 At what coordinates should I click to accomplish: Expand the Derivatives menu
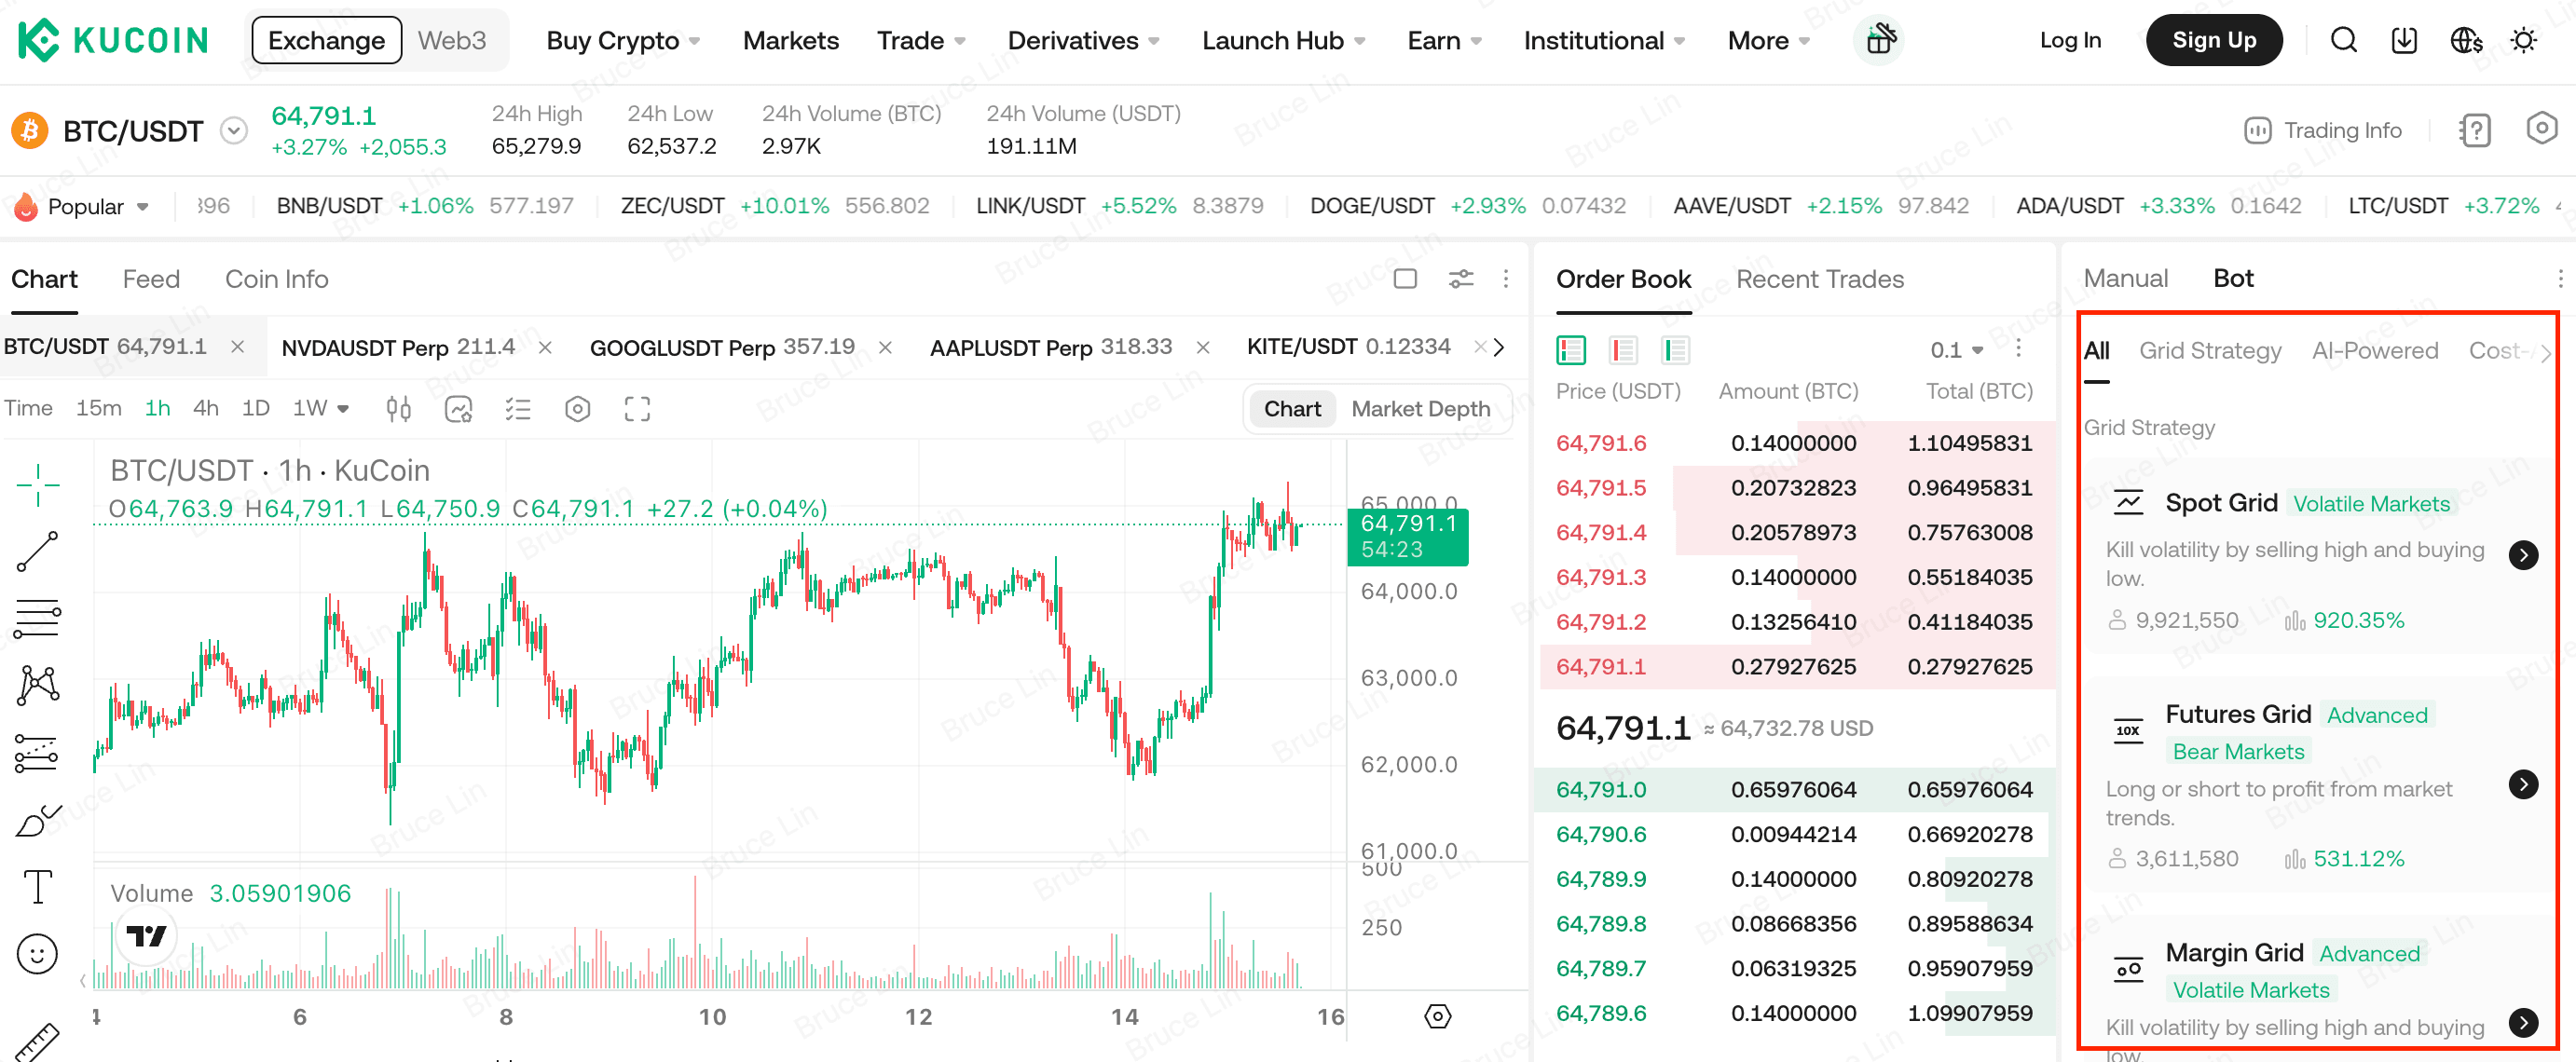tap(1083, 40)
